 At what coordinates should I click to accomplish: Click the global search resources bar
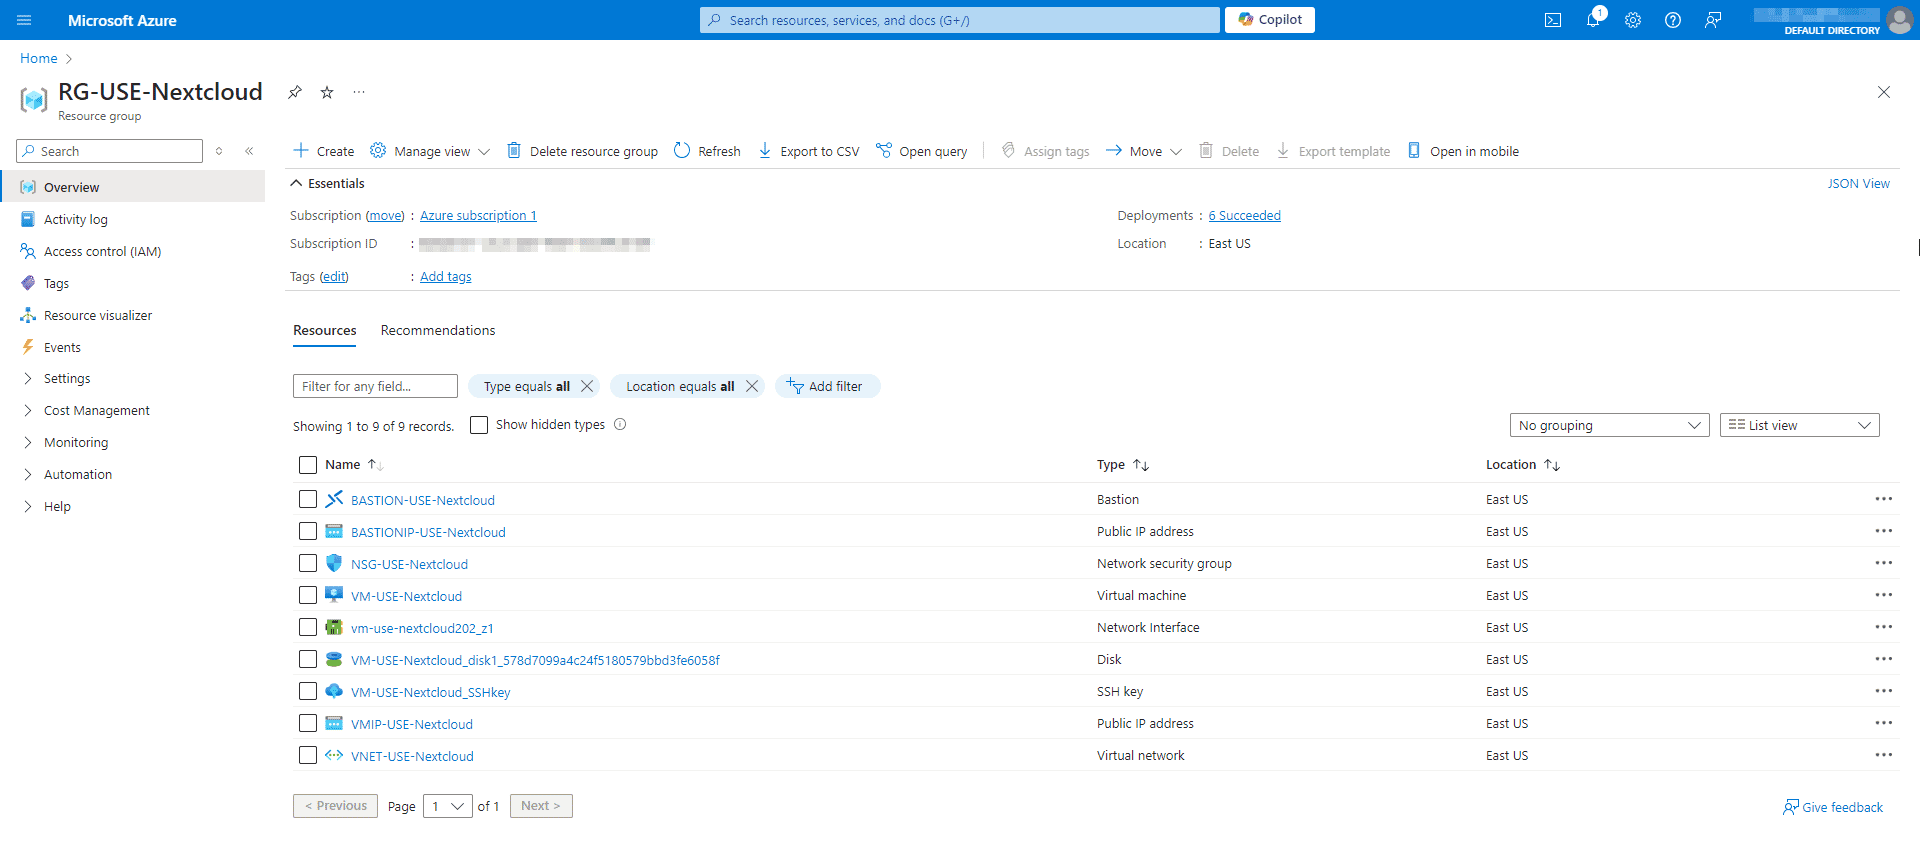tap(959, 20)
